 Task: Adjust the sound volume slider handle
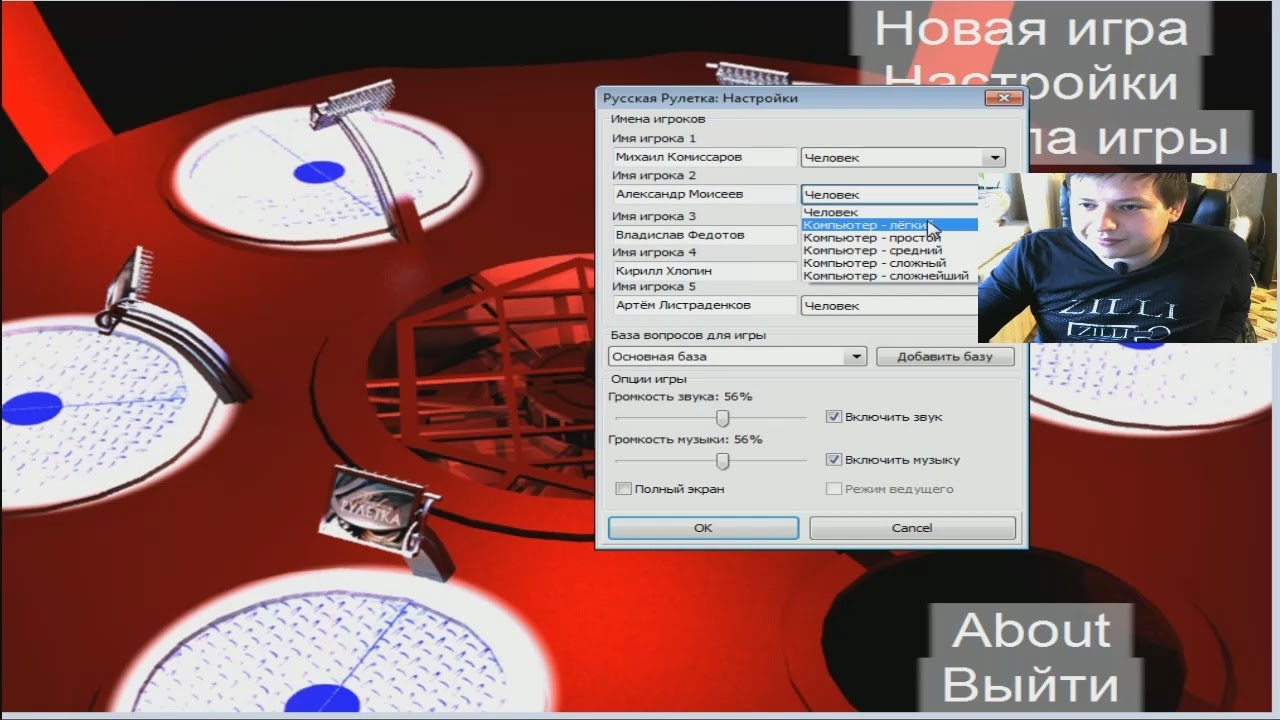(x=722, y=418)
